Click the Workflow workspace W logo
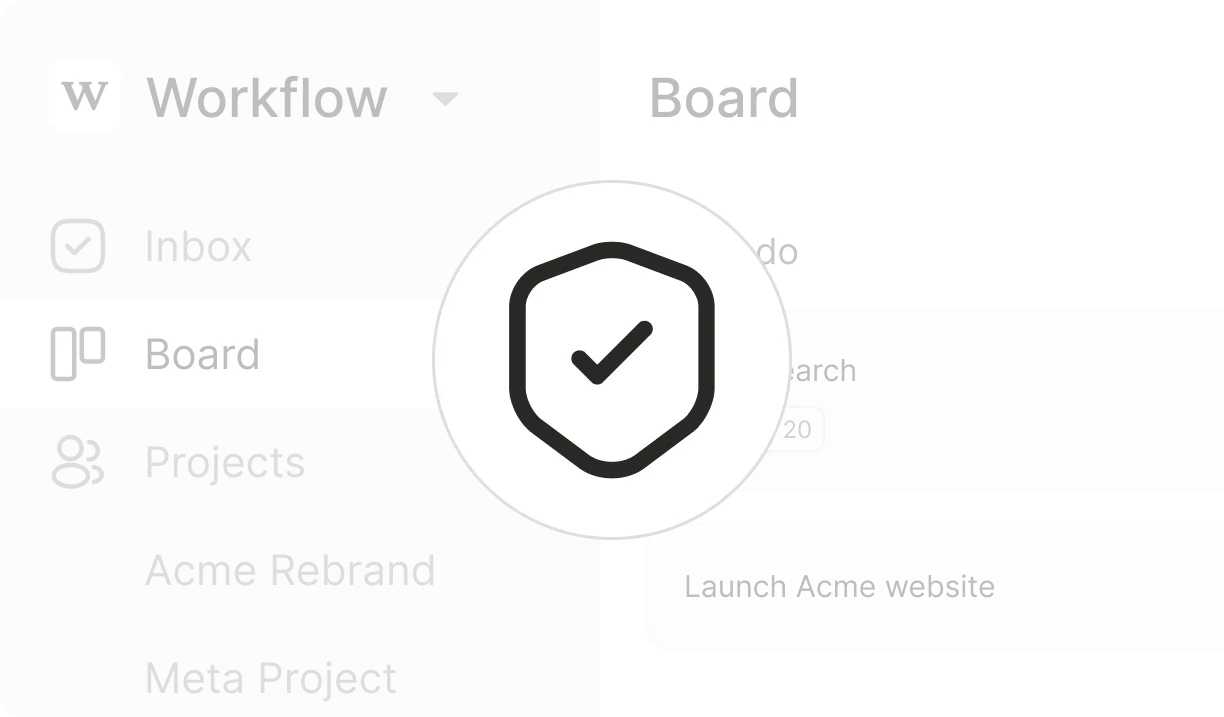Viewport: 1224px width, 717px height. point(84,97)
